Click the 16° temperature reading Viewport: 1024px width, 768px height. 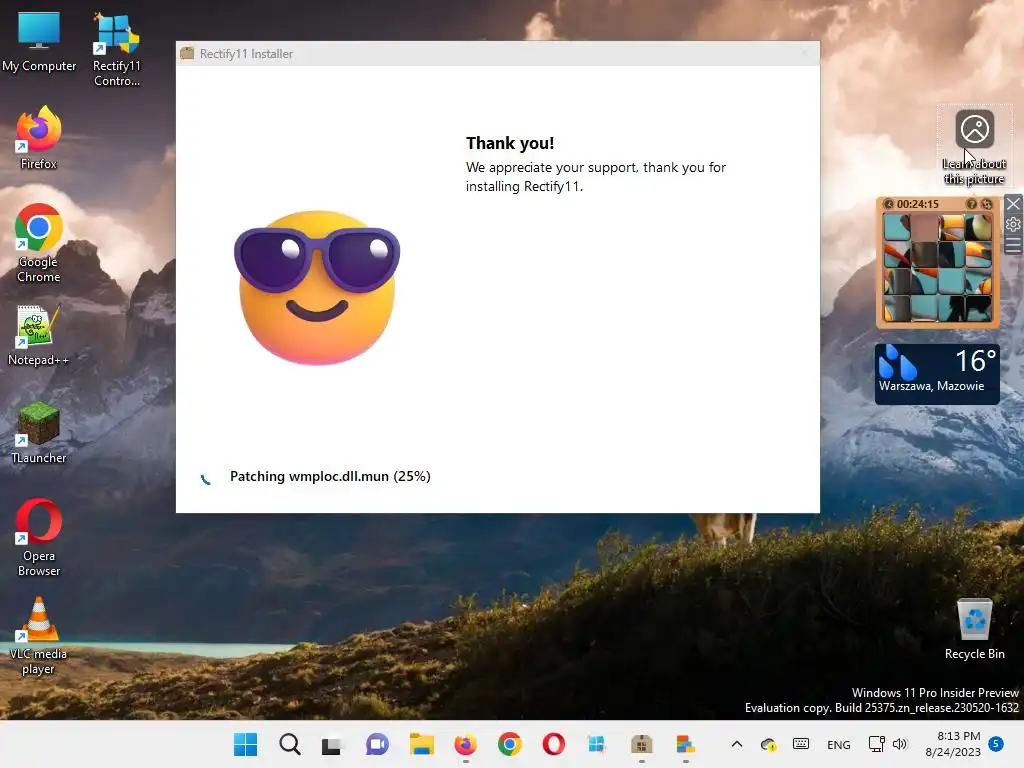pos(976,361)
